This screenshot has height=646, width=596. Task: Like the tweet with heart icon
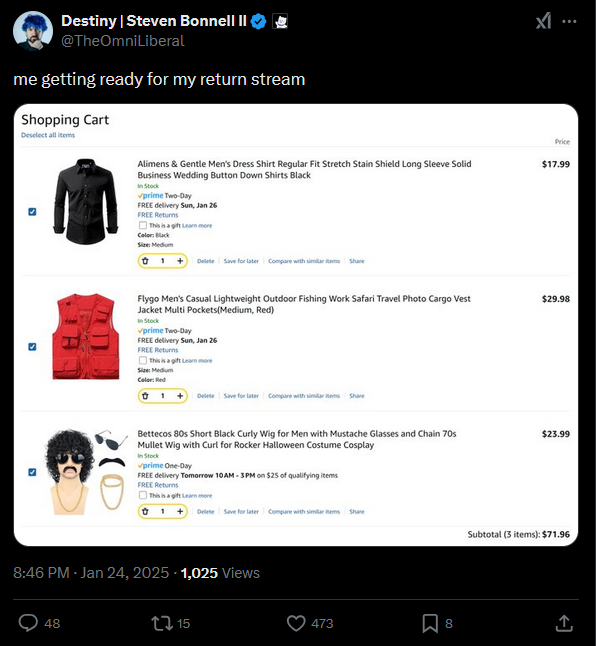(296, 623)
